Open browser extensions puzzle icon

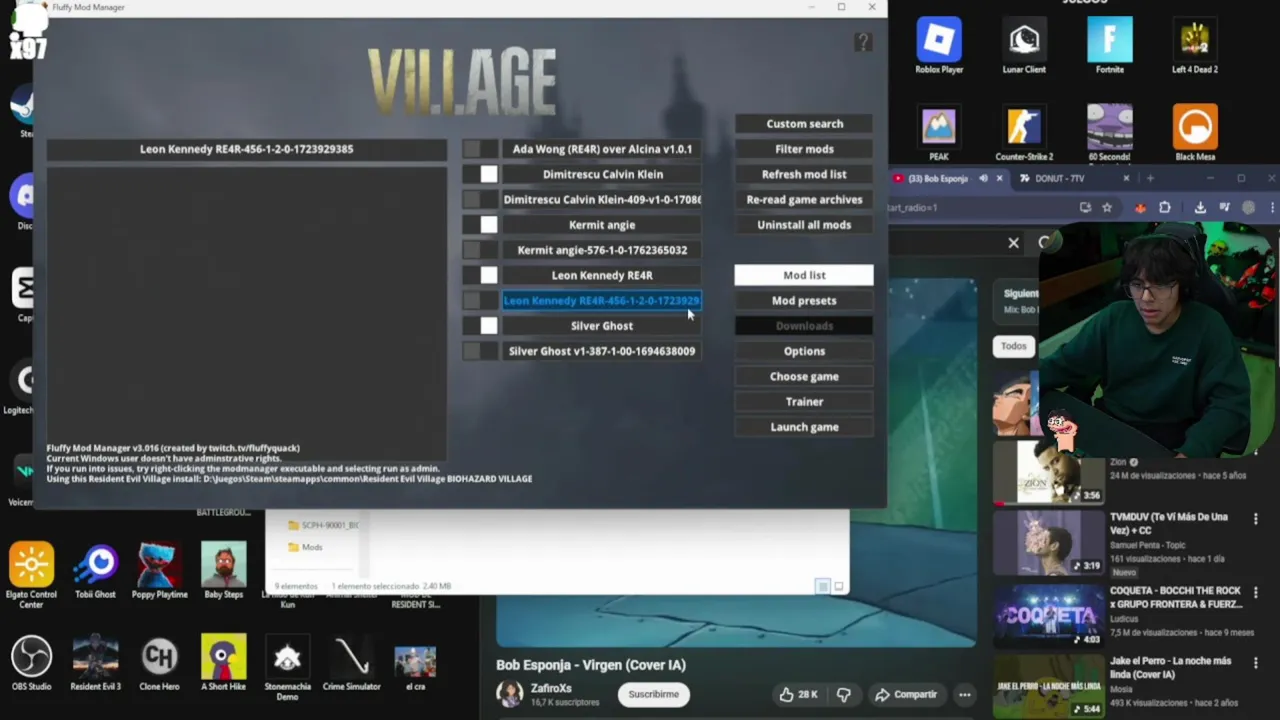click(x=1165, y=207)
